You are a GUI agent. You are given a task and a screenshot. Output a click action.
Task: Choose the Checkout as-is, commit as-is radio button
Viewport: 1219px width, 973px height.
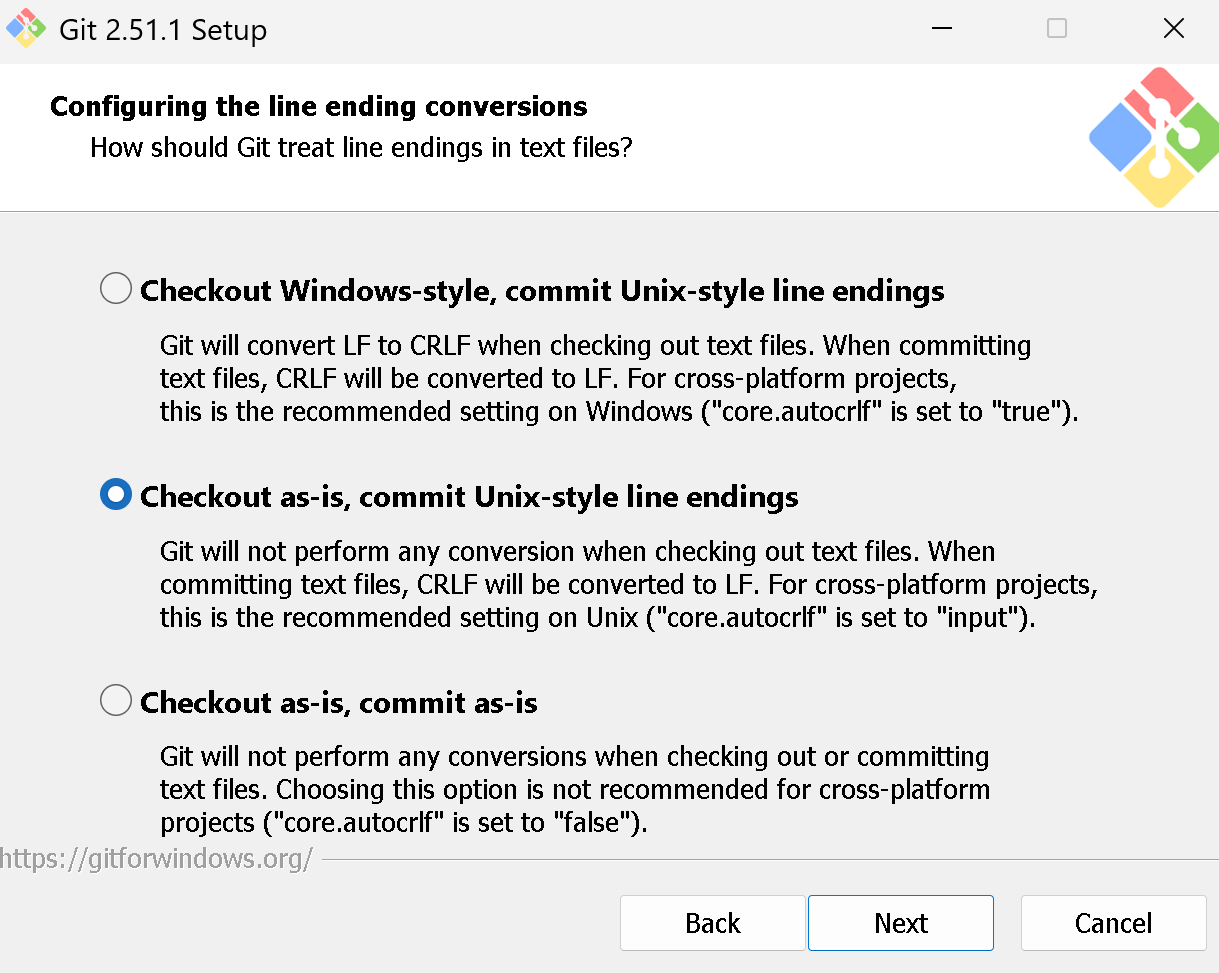(x=116, y=702)
